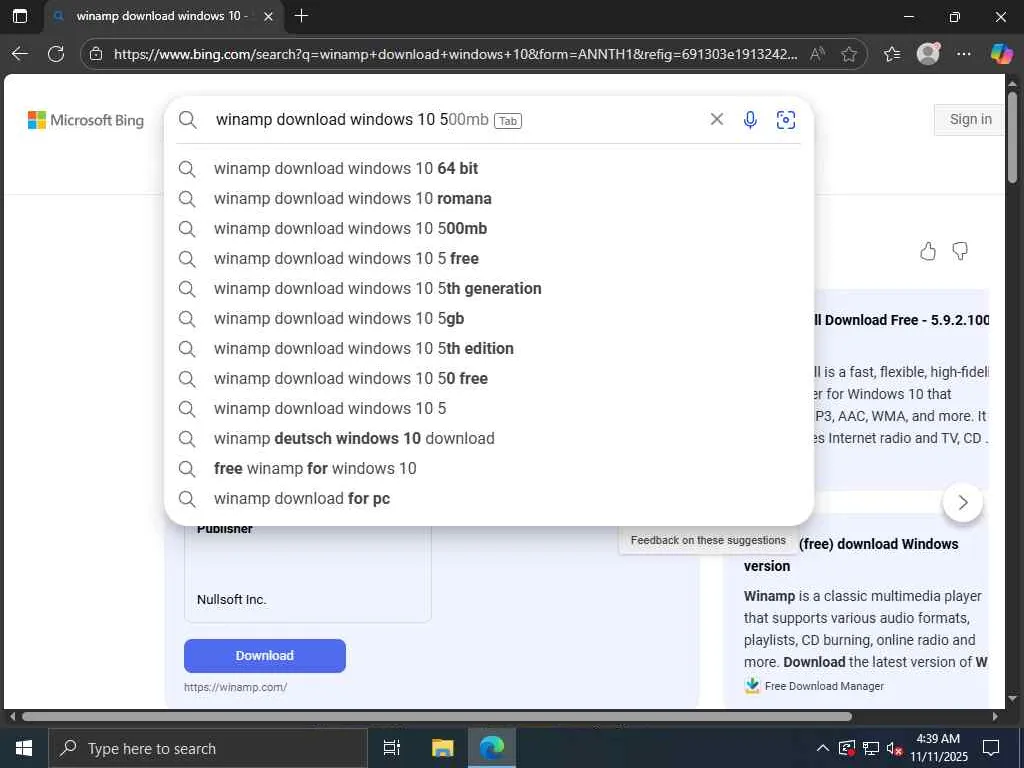Pick the 500mb suggestion
Screen dimensions: 1024x768
488,229
